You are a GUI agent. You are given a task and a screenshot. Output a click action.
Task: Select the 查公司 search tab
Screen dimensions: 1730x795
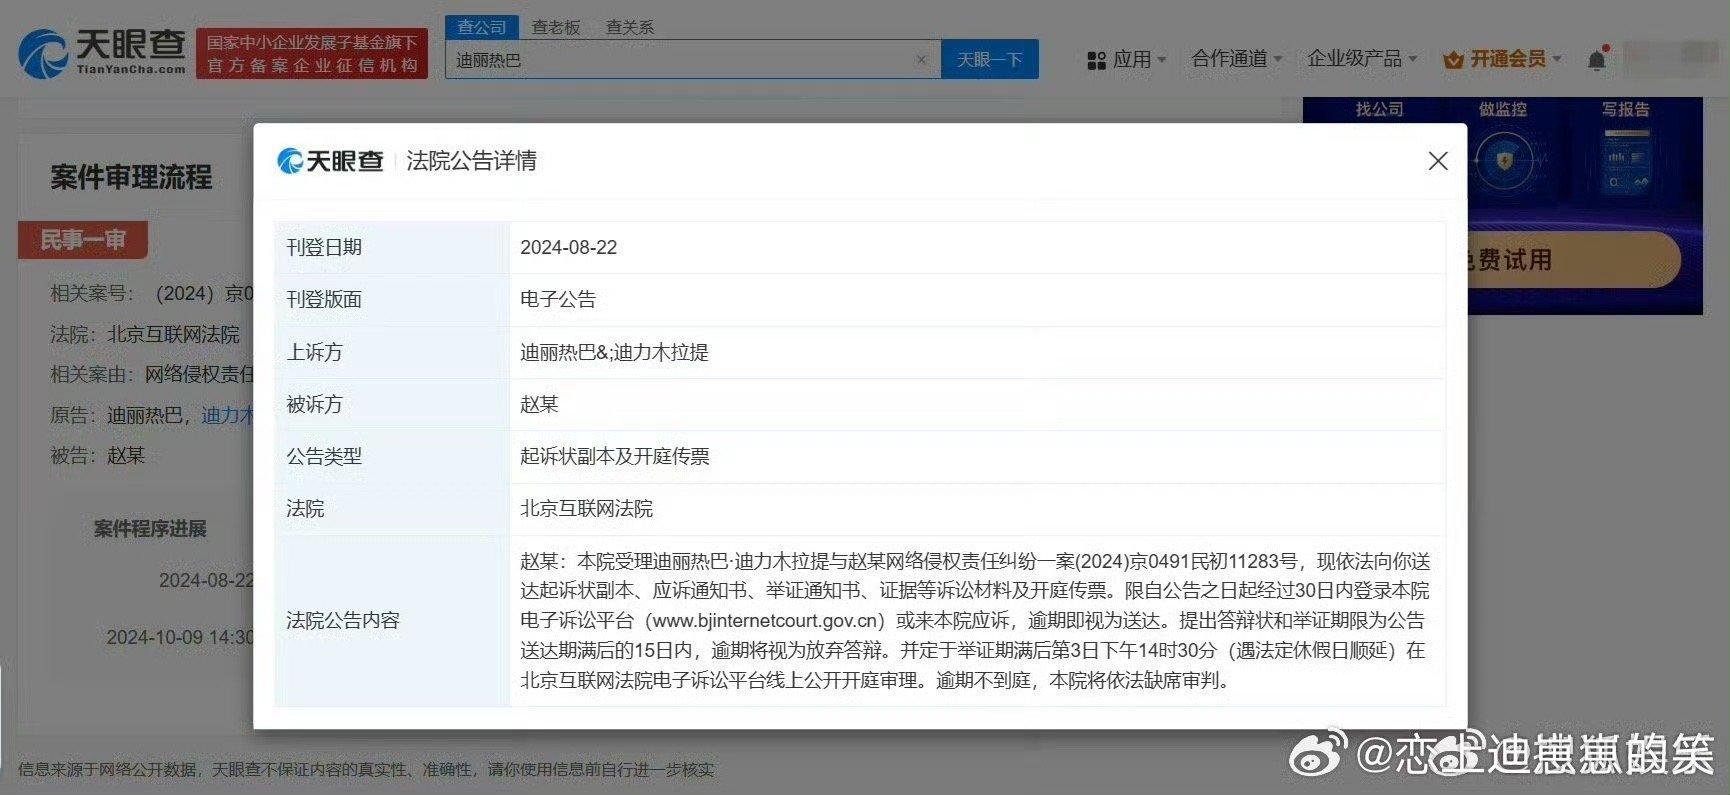tap(482, 27)
